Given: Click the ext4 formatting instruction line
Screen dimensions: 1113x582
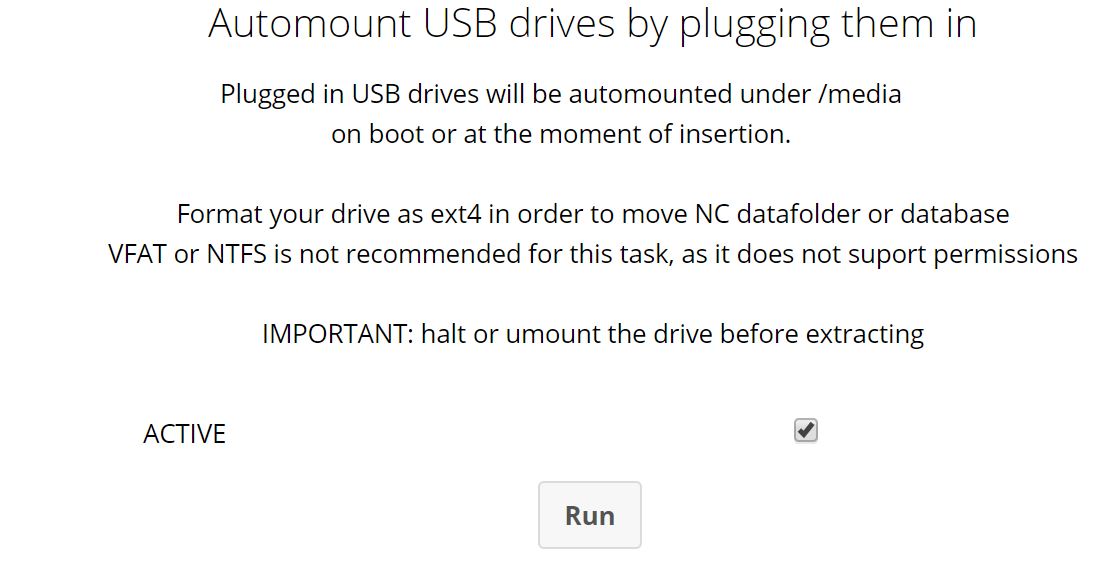Looking at the screenshot, I should [593, 213].
